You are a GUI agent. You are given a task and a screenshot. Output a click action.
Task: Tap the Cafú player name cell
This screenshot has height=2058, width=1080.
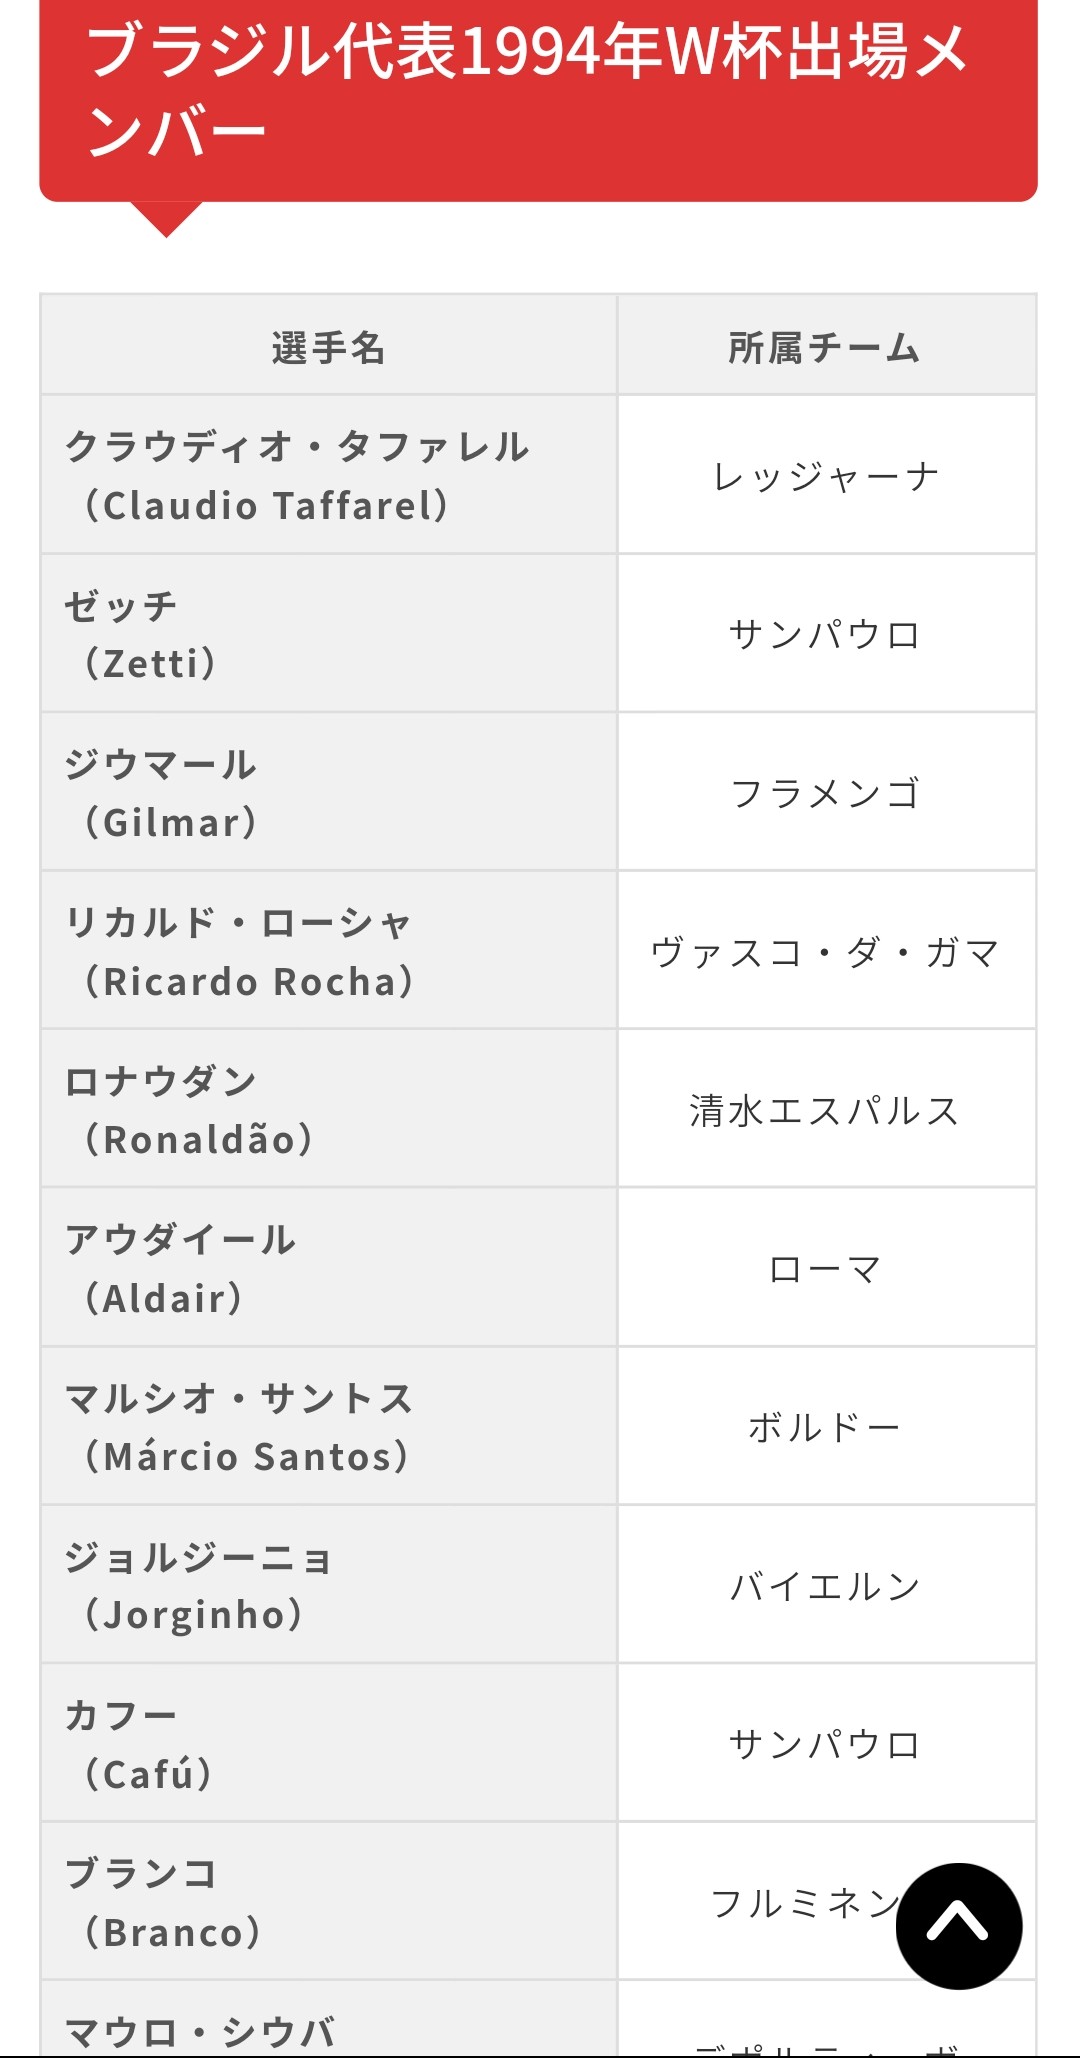point(328,1744)
